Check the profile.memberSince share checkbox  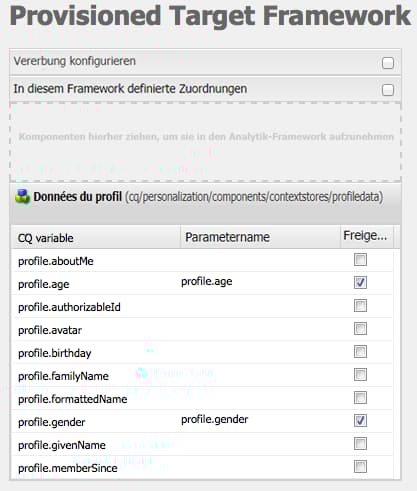pyautogui.click(x=360, y=466)
